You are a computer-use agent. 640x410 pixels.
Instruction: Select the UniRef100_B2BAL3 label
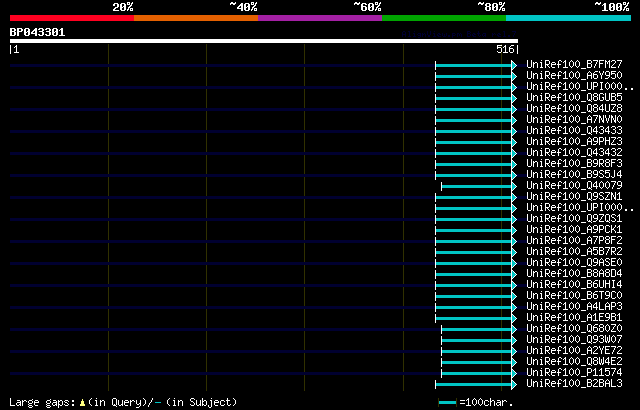[574, 384]
